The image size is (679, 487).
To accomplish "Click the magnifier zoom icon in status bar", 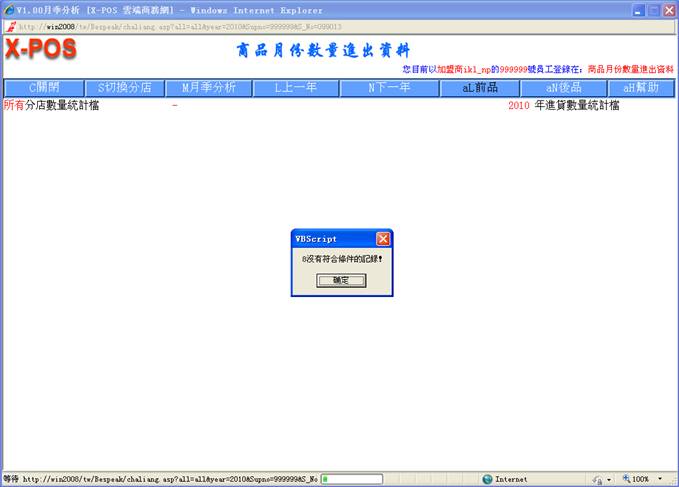I will (x=627, y=479).
